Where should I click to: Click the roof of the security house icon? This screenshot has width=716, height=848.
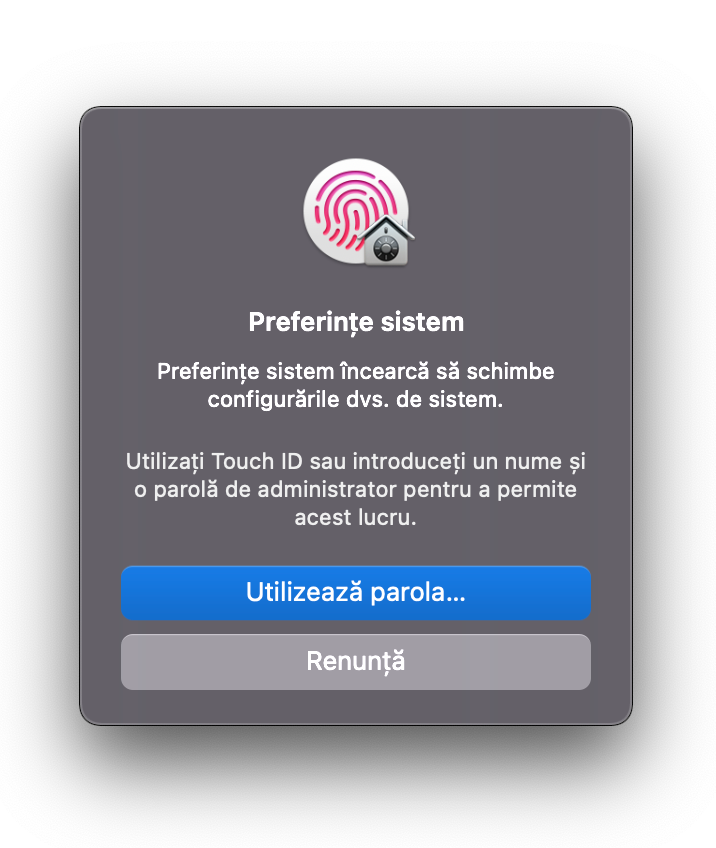pos(386,227)
